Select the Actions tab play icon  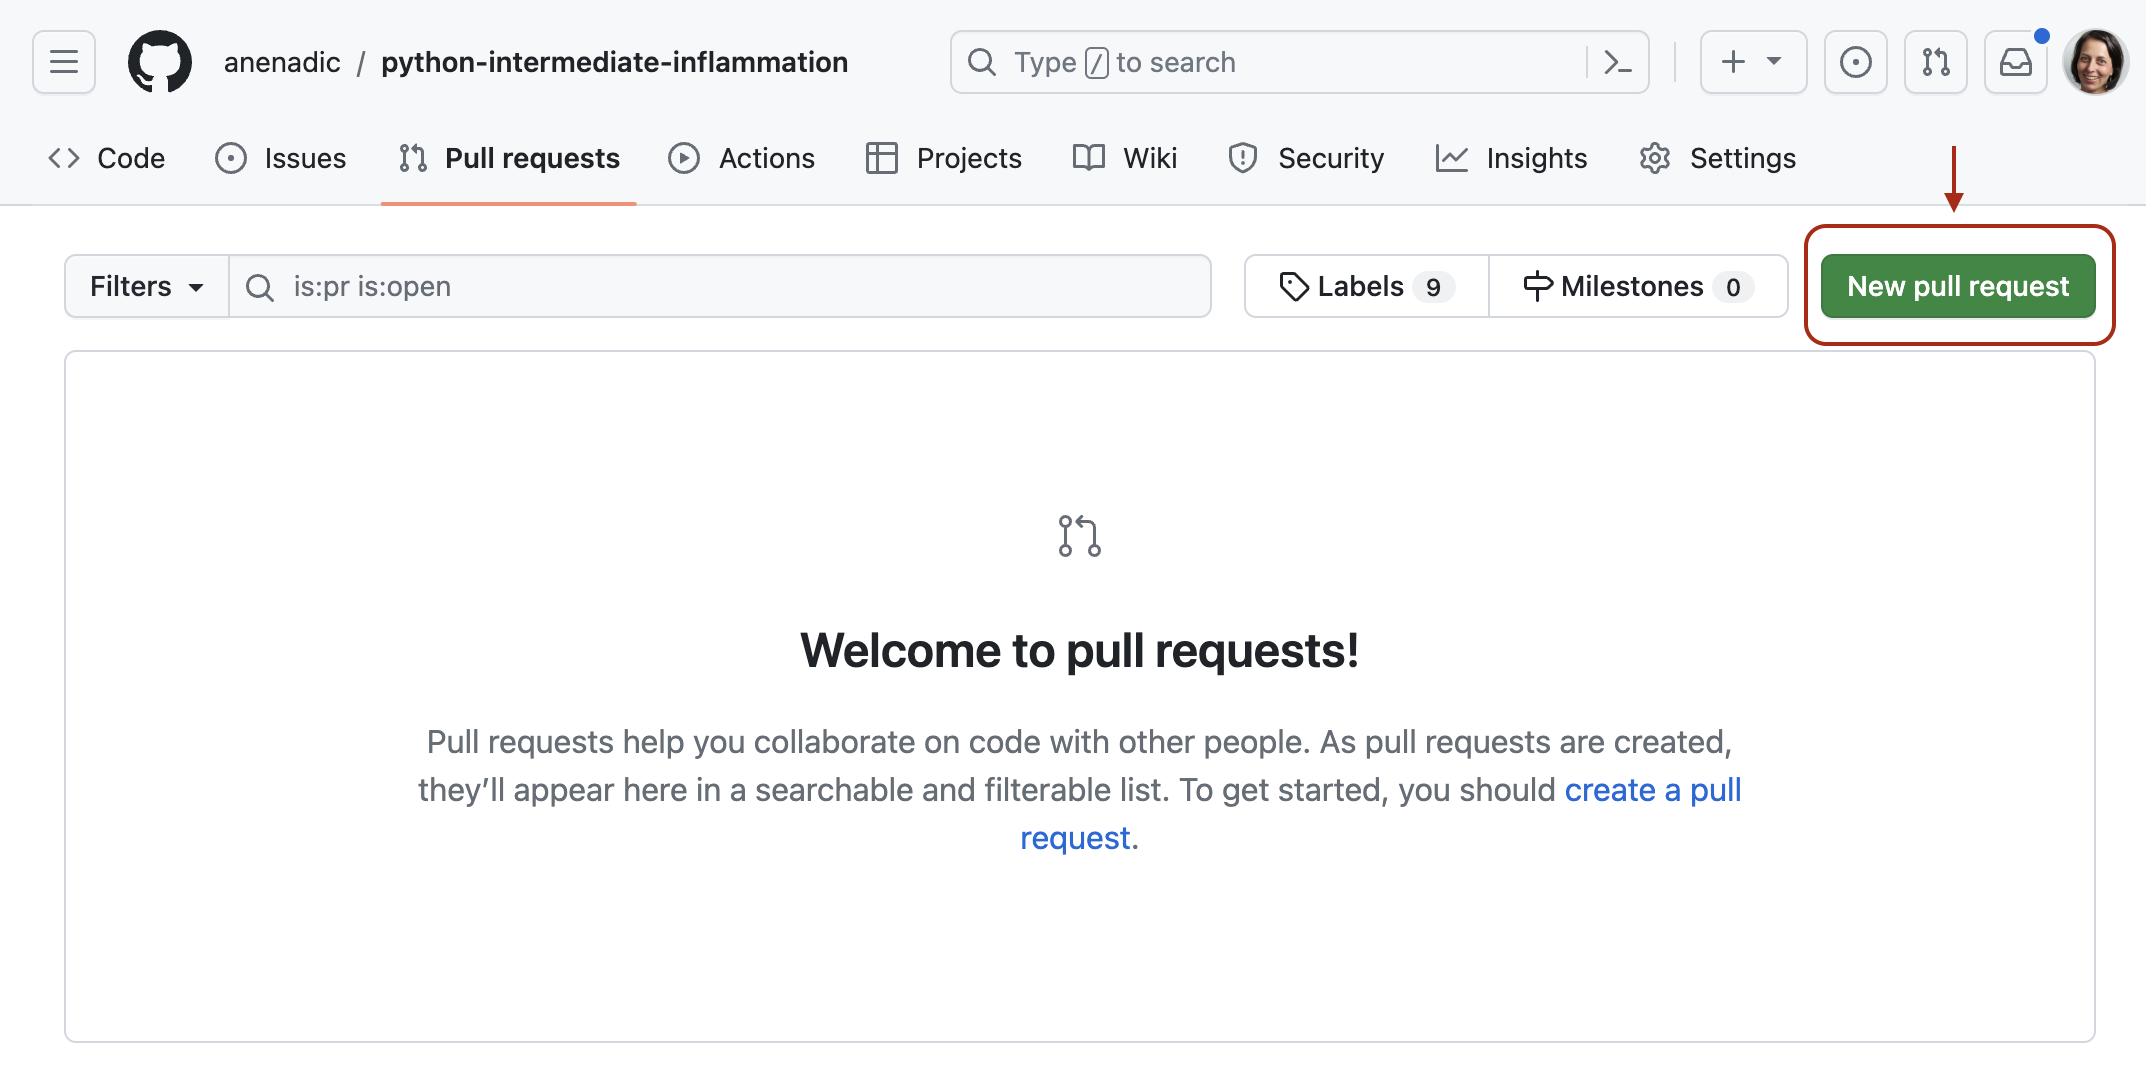click(x=684, y=158)
